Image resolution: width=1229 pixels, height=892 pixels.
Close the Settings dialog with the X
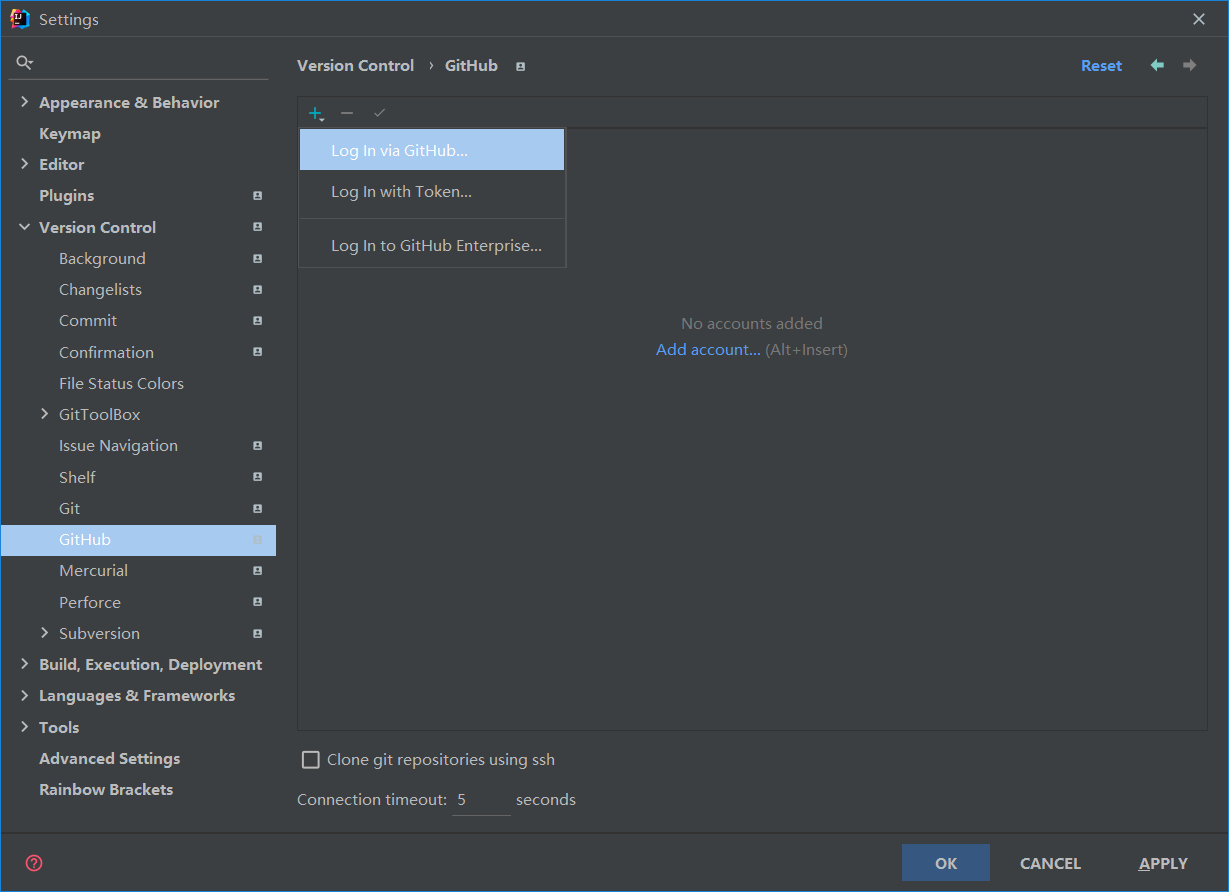tap(1199, 19)
